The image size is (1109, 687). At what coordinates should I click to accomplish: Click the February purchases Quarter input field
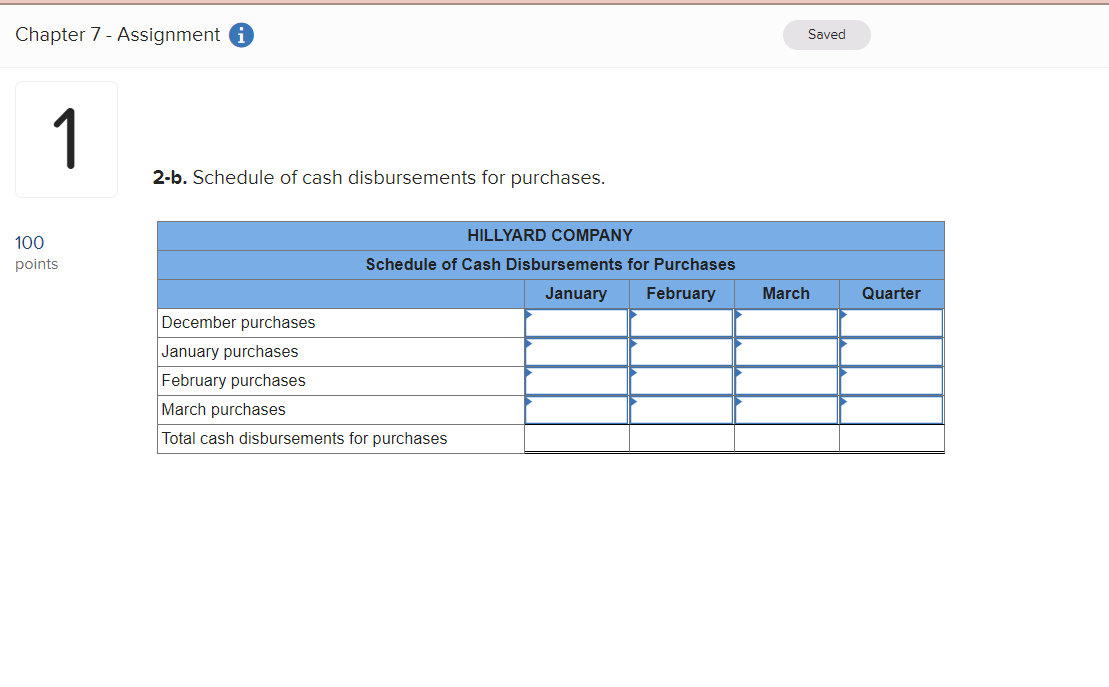point(891,381)
